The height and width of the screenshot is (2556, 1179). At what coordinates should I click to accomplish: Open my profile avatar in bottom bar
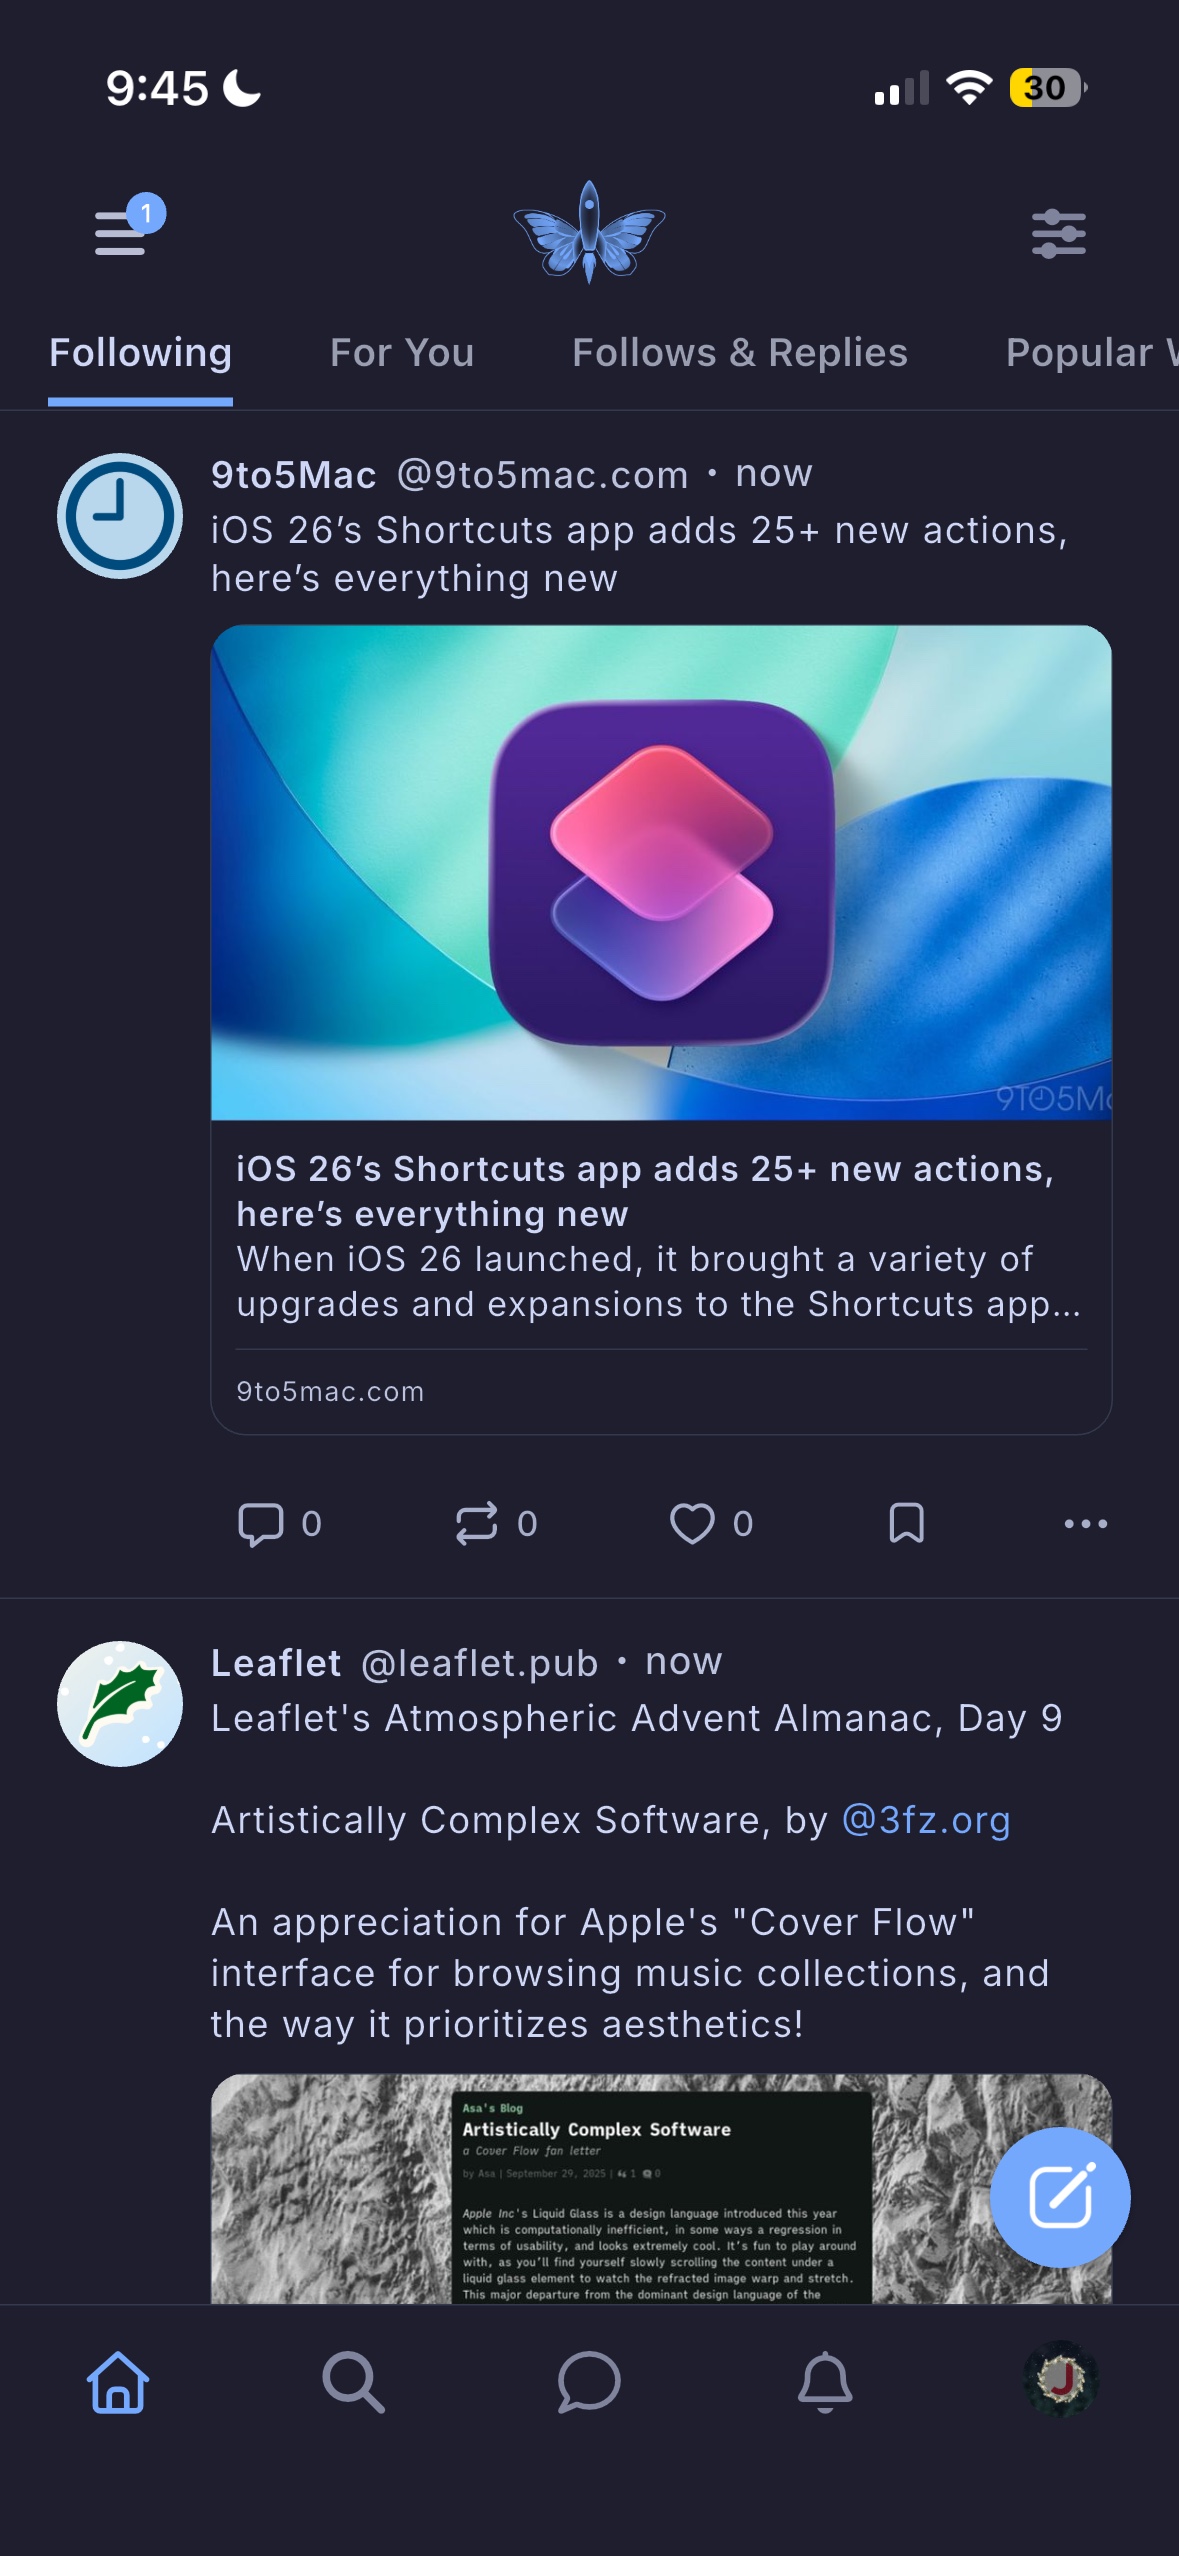click(x=1061, y=2380)
